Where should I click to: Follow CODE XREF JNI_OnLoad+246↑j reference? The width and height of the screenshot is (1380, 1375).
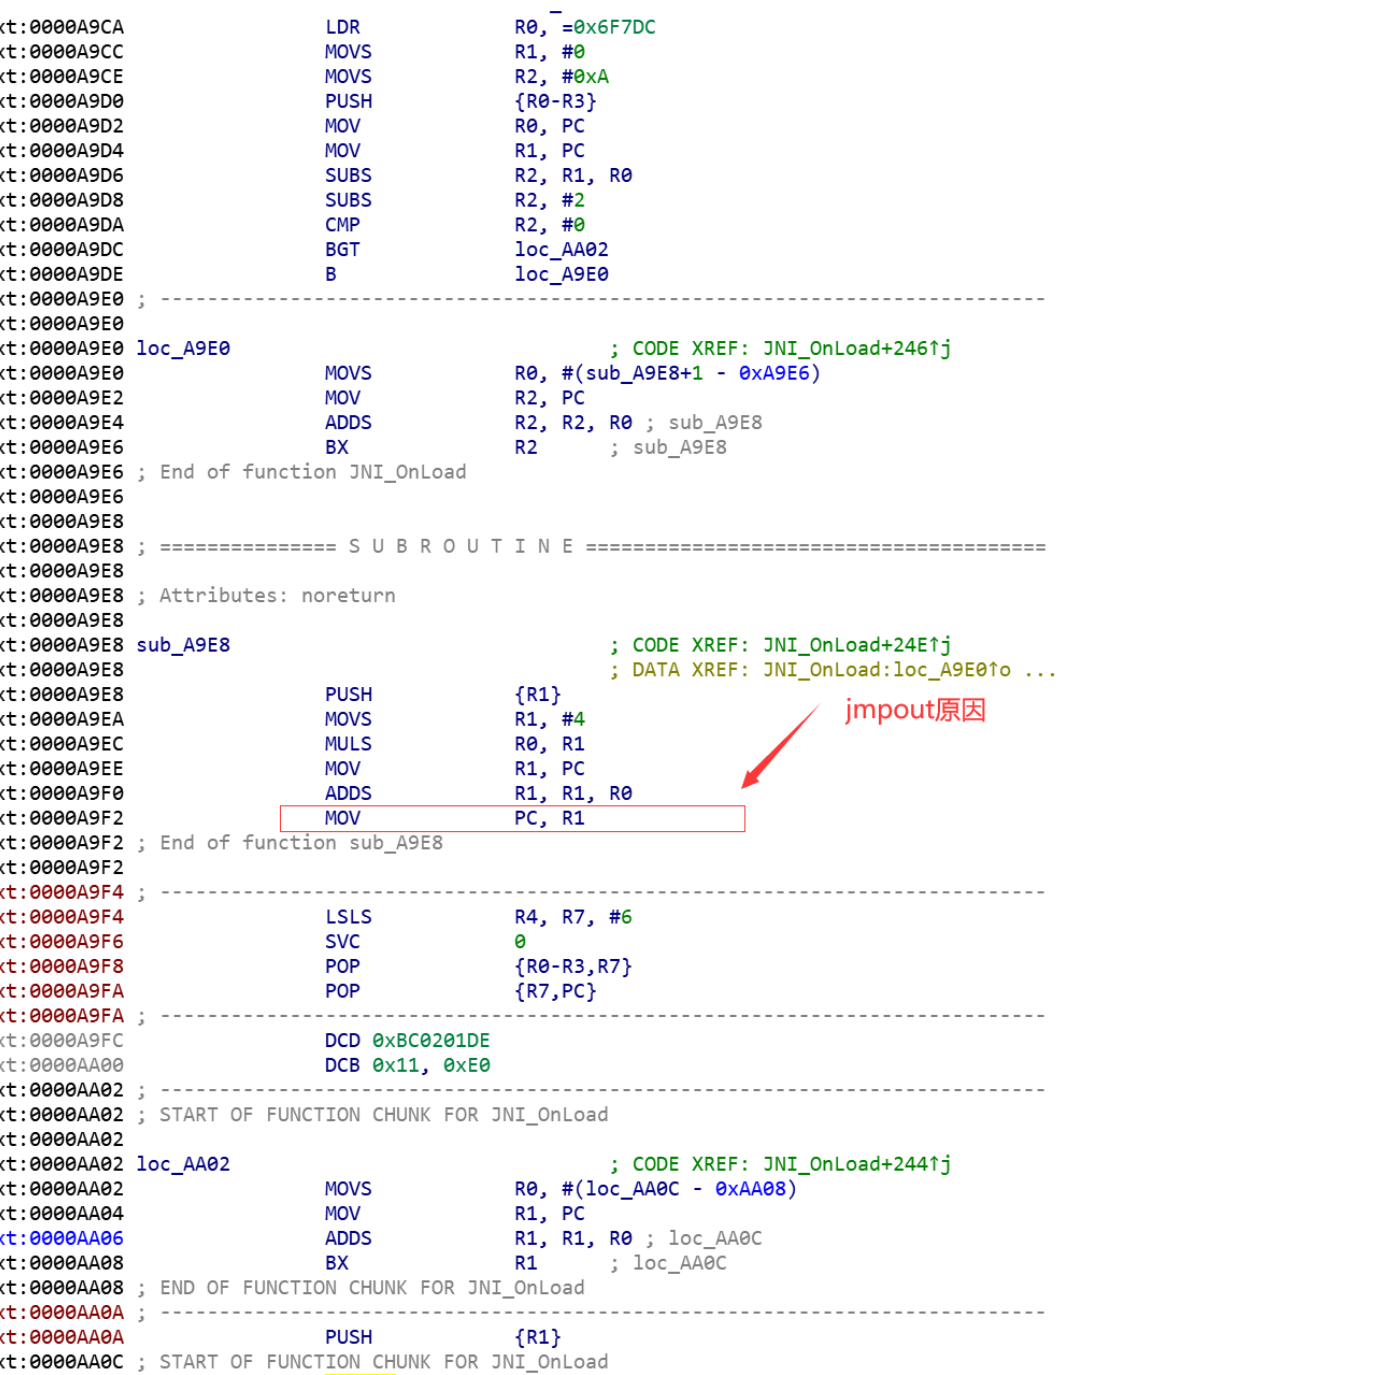(x=857, y=348)
